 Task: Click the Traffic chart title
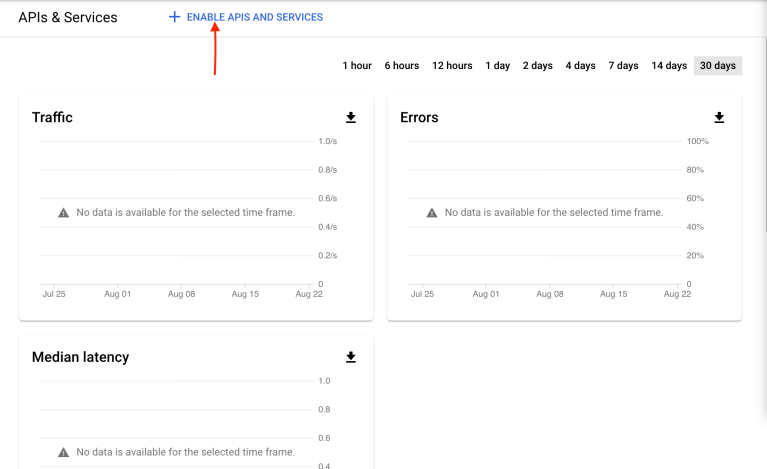[x=52, y=117]
